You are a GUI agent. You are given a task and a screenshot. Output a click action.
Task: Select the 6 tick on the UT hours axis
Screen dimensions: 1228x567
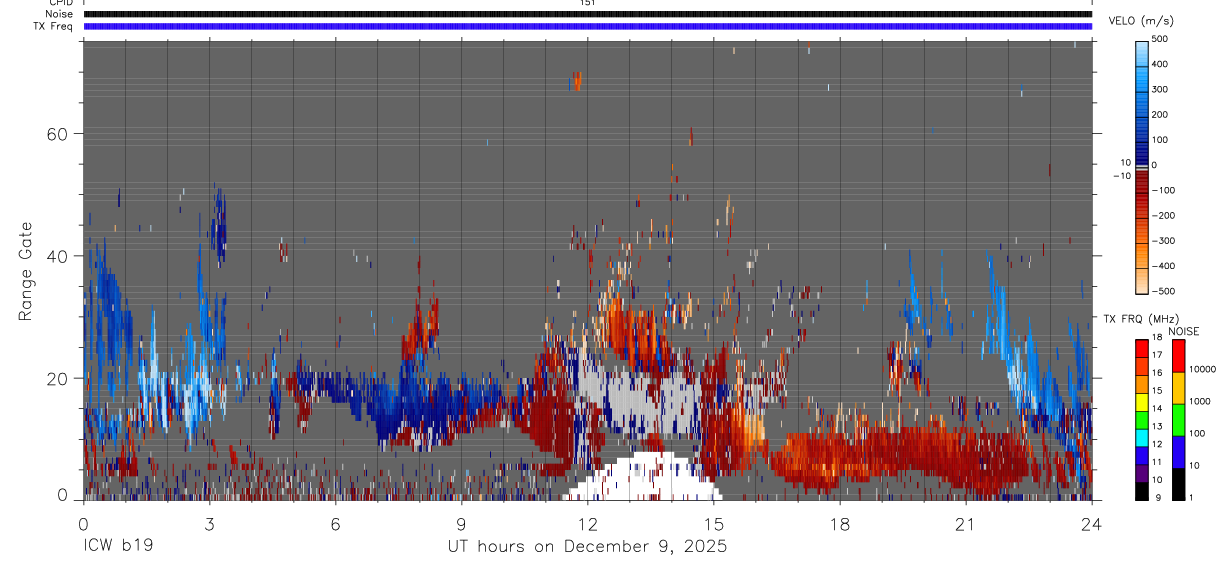336,524
